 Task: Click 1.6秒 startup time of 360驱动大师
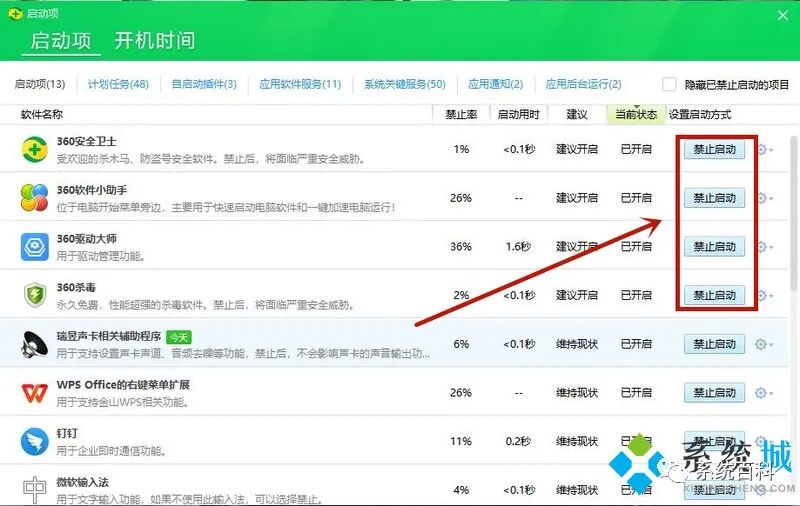518,247
